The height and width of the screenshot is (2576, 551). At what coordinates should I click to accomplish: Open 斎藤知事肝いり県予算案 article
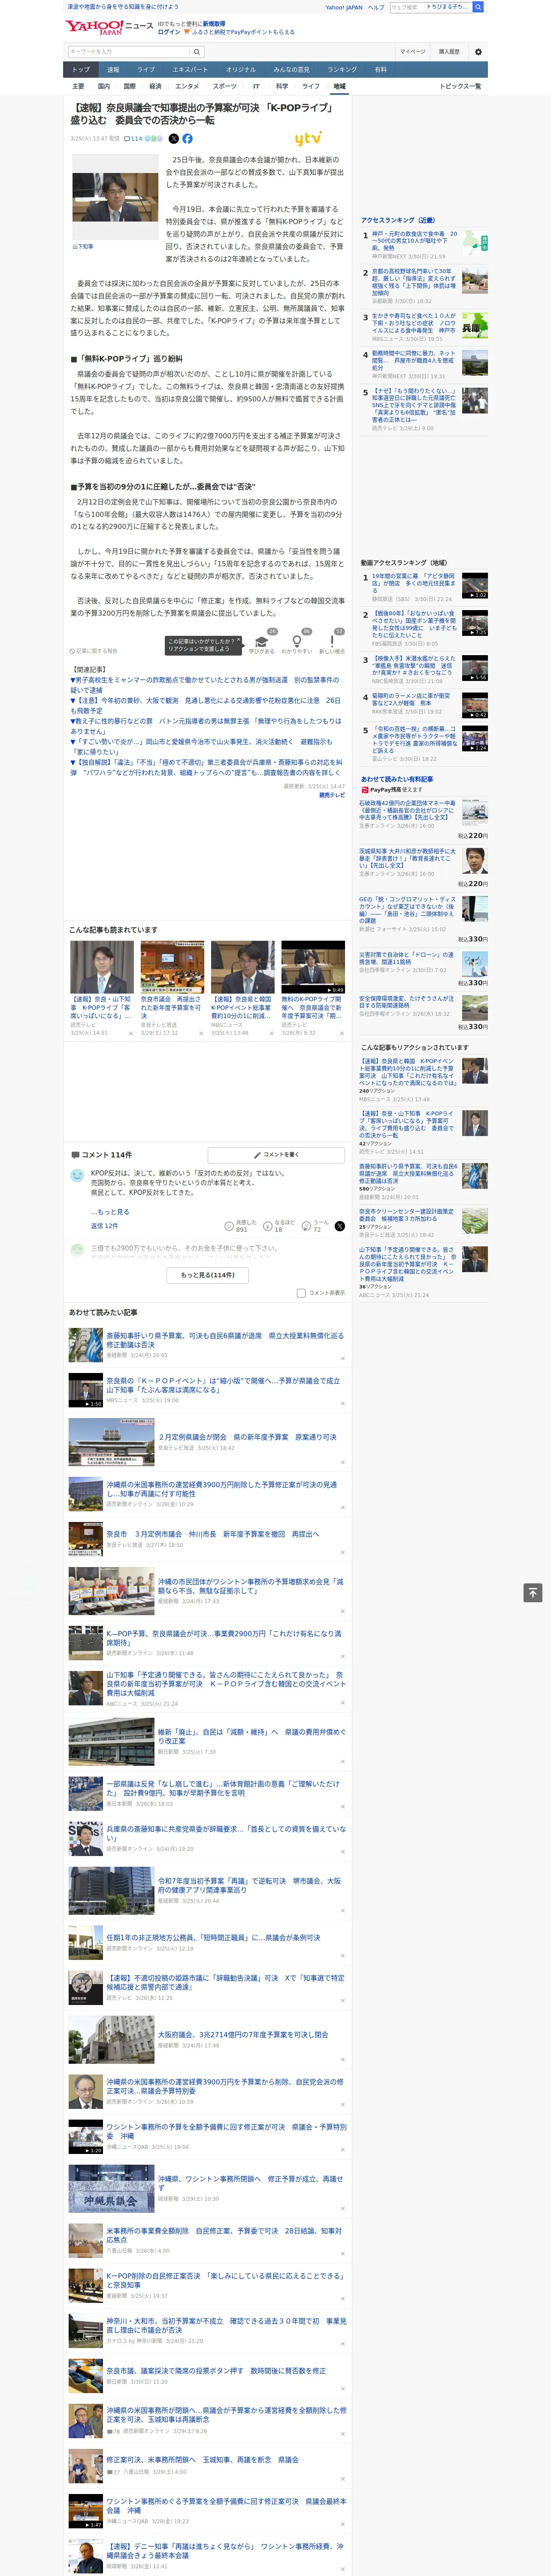coord(225,1340)
